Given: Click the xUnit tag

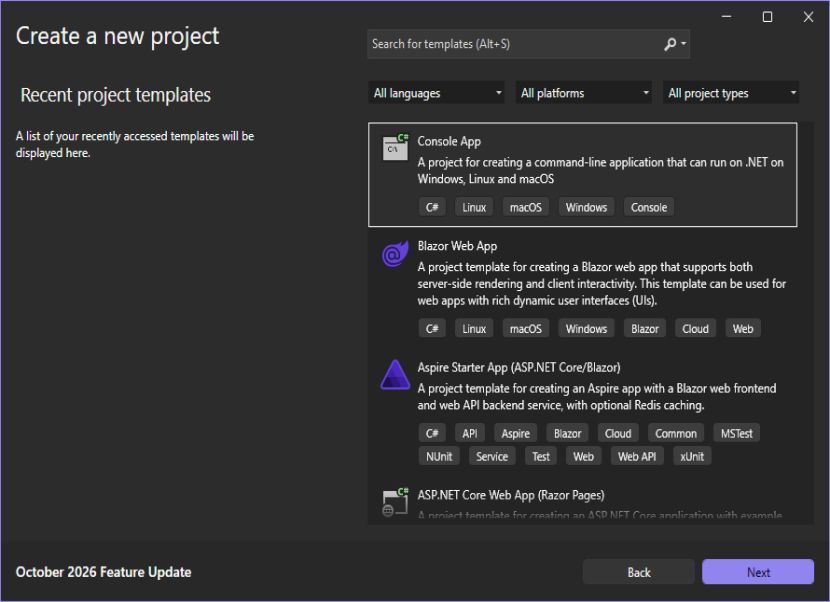Looking at the screenshot, I should pos(692,457).
